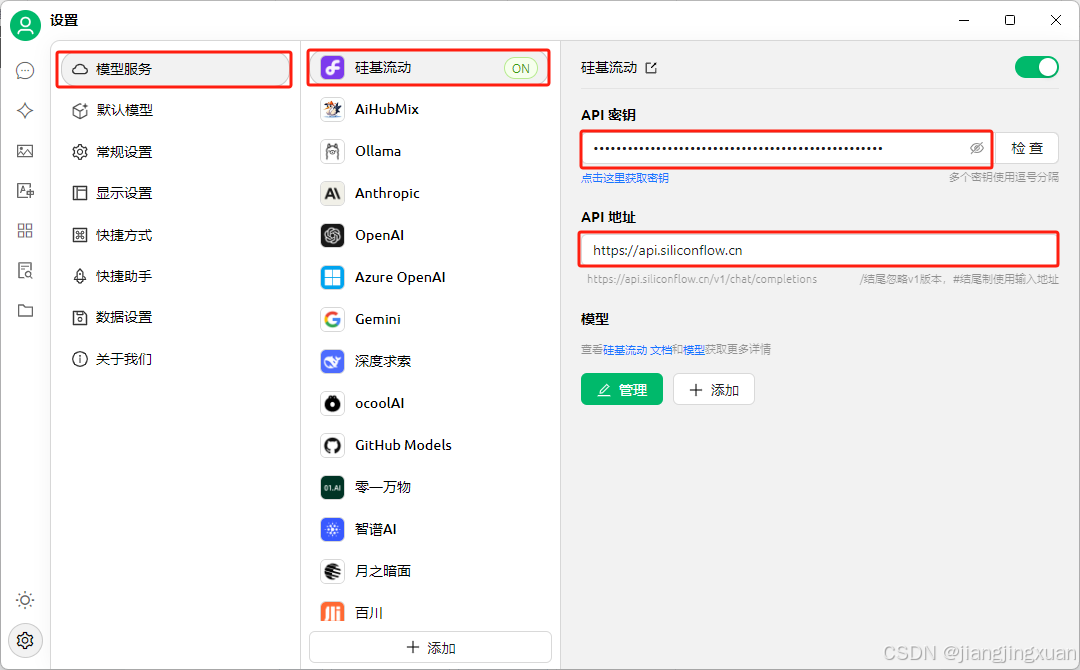Viewport: 1080px width, 670px height.
Task: Open the 硅基流动 文档 link
Action: tap(638, 350)
